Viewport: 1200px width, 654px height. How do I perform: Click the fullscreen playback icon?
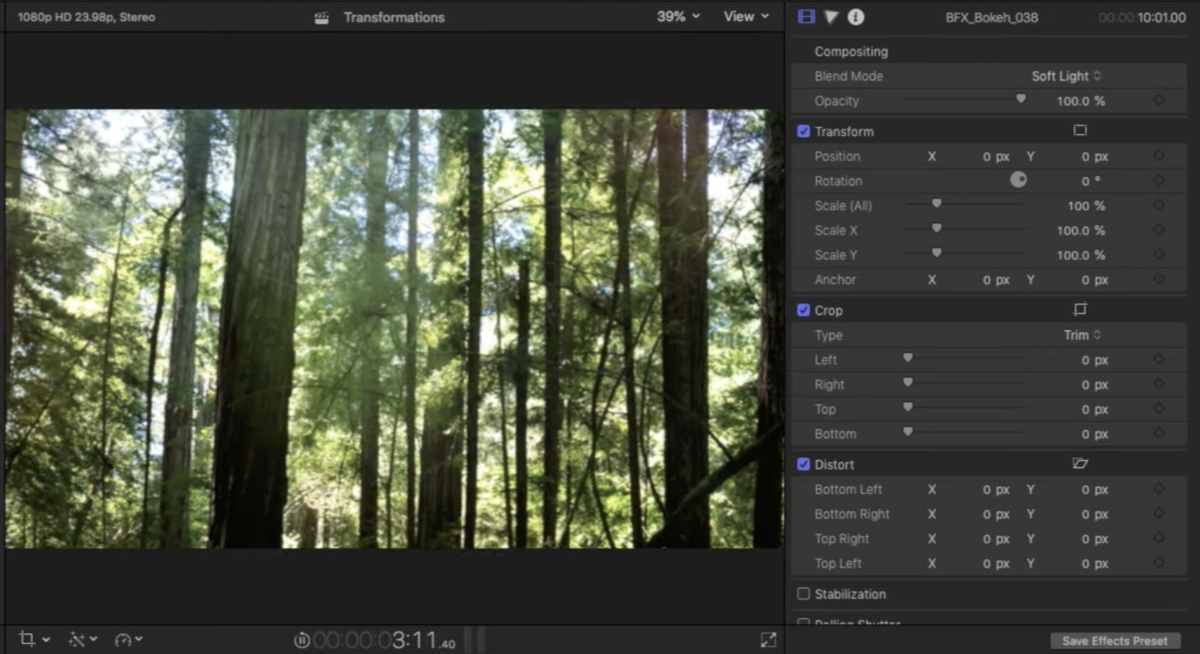(x=768, y=639)
